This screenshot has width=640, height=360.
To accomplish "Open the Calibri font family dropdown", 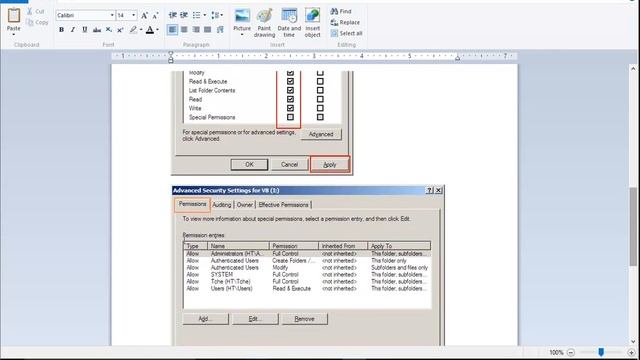I will point(112,15).
